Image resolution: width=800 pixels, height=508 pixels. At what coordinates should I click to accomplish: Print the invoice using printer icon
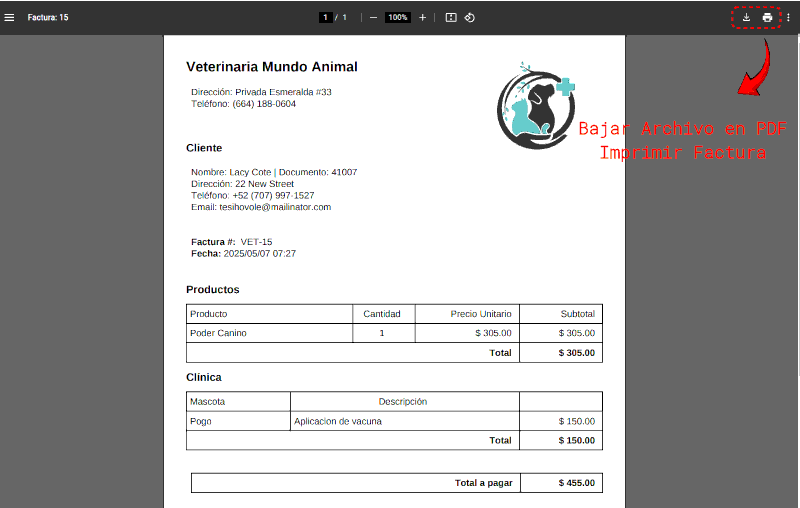[x=767, y=17]
